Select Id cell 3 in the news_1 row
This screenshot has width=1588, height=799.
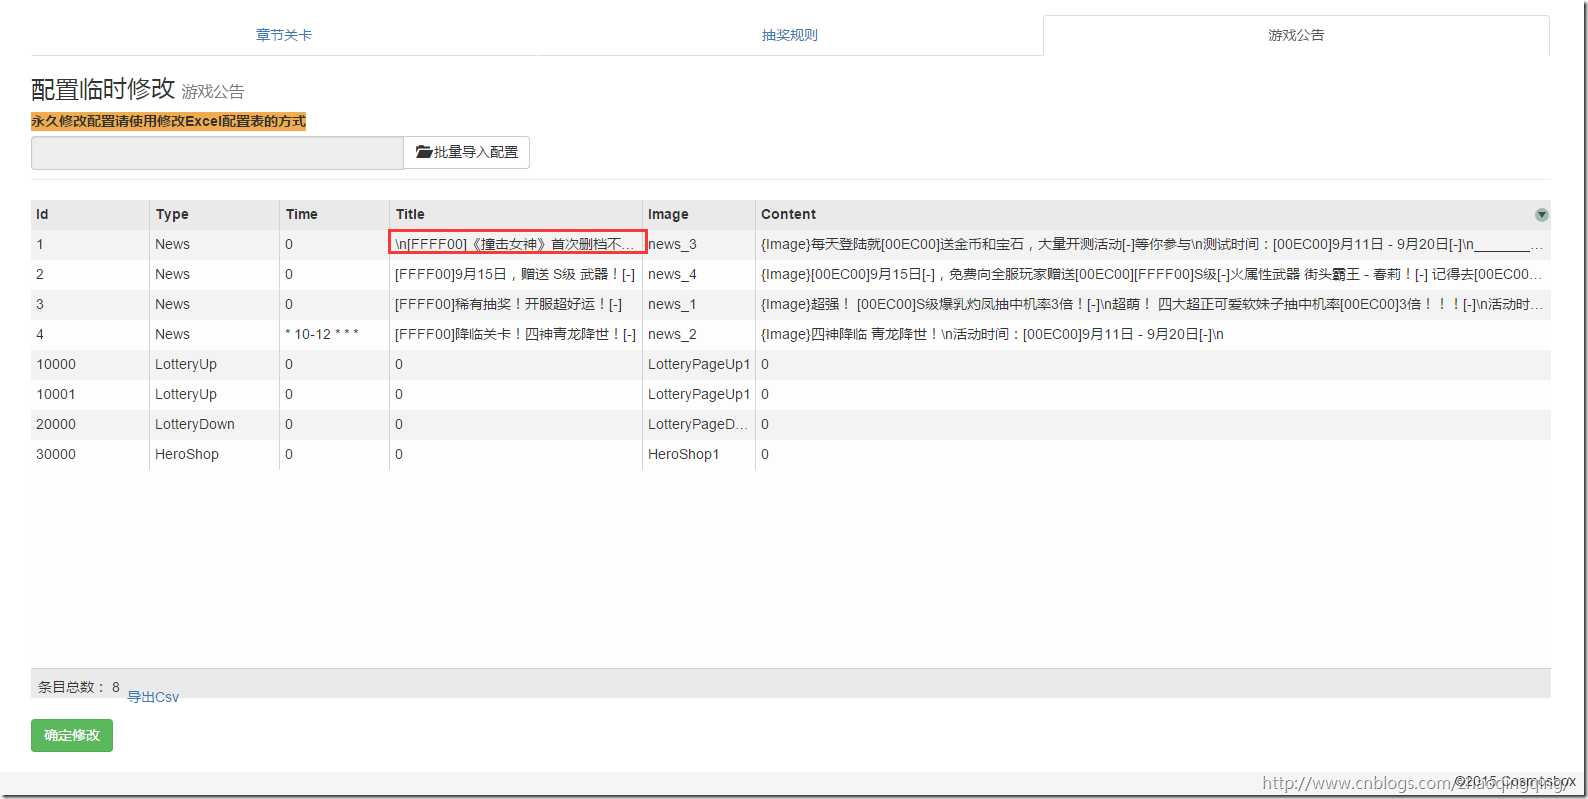point(90,304)
